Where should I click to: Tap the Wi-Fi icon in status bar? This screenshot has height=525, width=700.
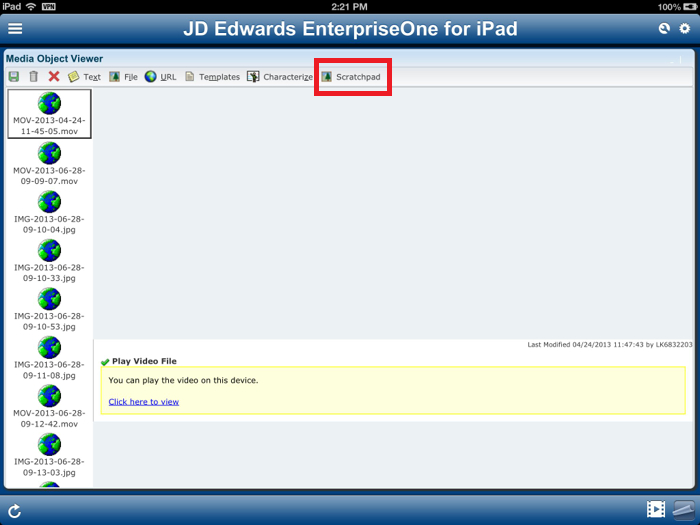pyautogui.click(x=31, y=6)
